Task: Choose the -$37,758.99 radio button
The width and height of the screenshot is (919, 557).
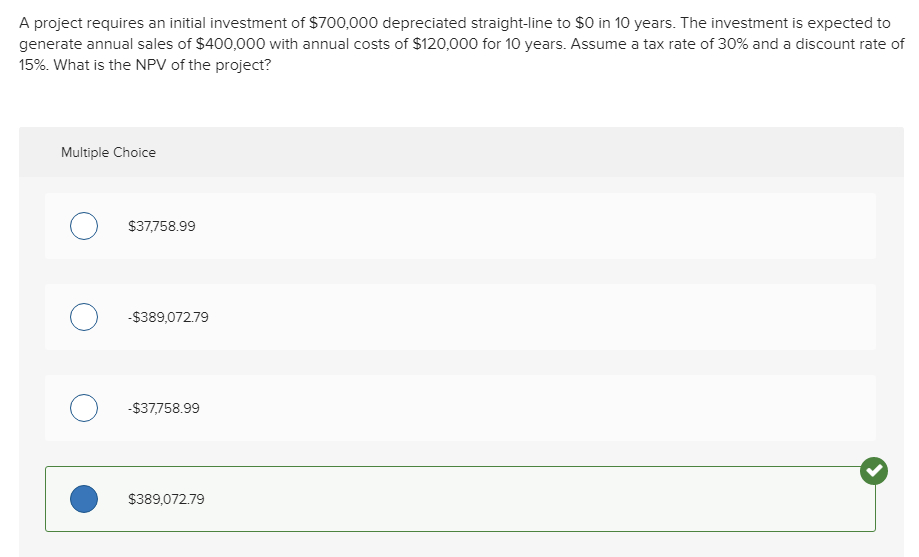Action: (x=84, y=408)
